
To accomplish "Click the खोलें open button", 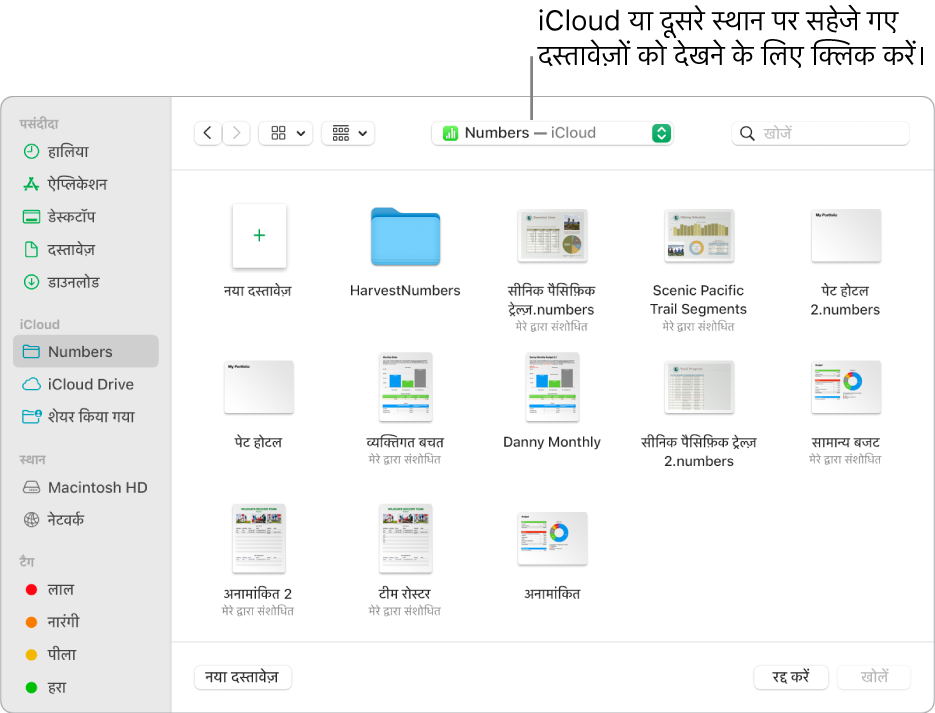I will coord(874,677).
